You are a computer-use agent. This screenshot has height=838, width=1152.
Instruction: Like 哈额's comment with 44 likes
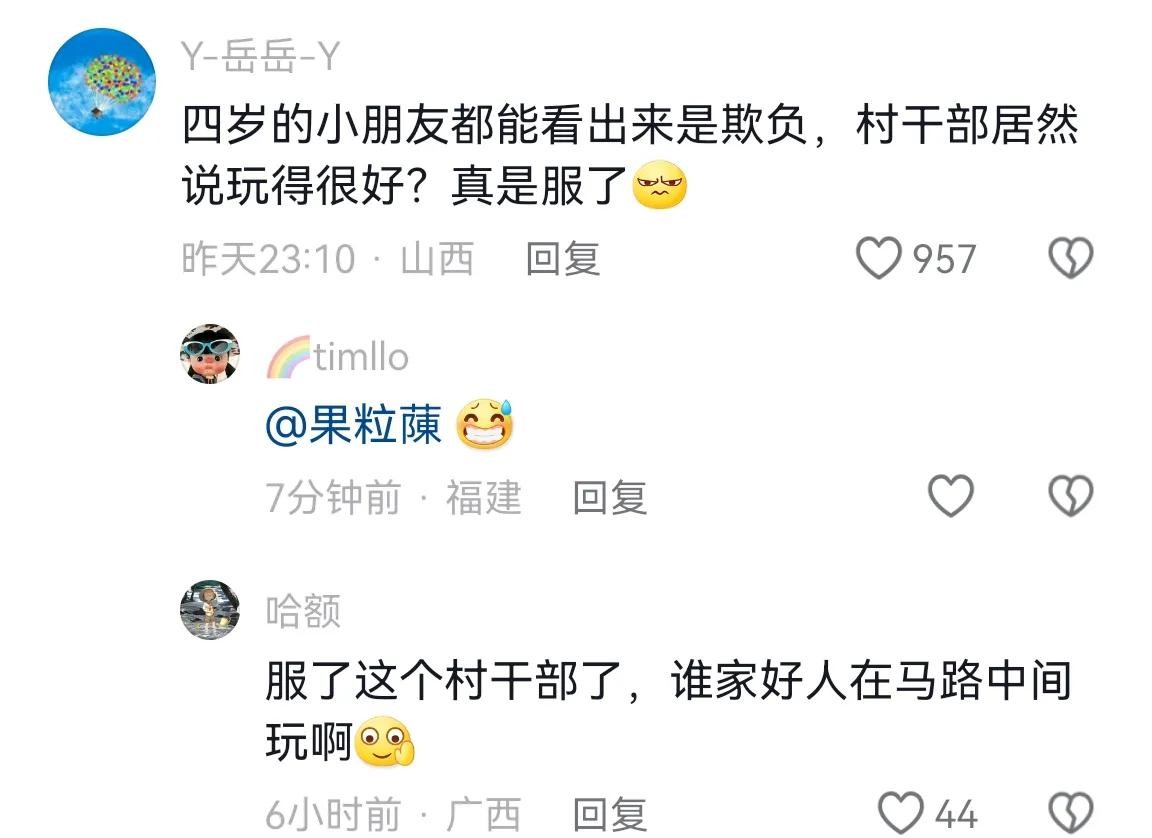coord(901,813)
